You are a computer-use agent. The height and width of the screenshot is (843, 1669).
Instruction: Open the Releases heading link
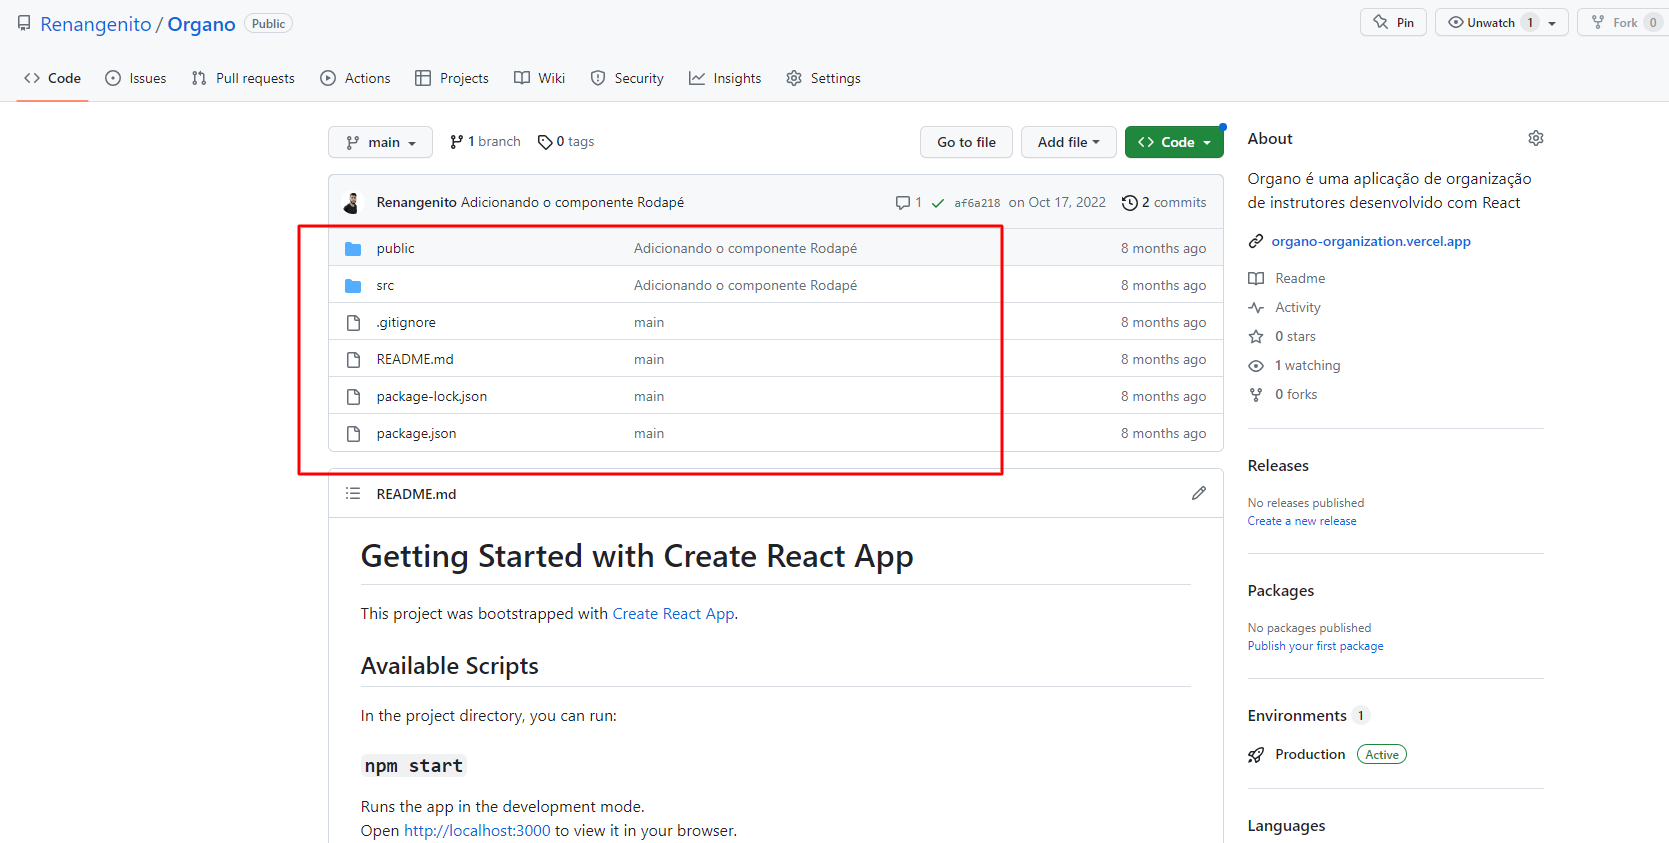click(x=1278, y=465)
